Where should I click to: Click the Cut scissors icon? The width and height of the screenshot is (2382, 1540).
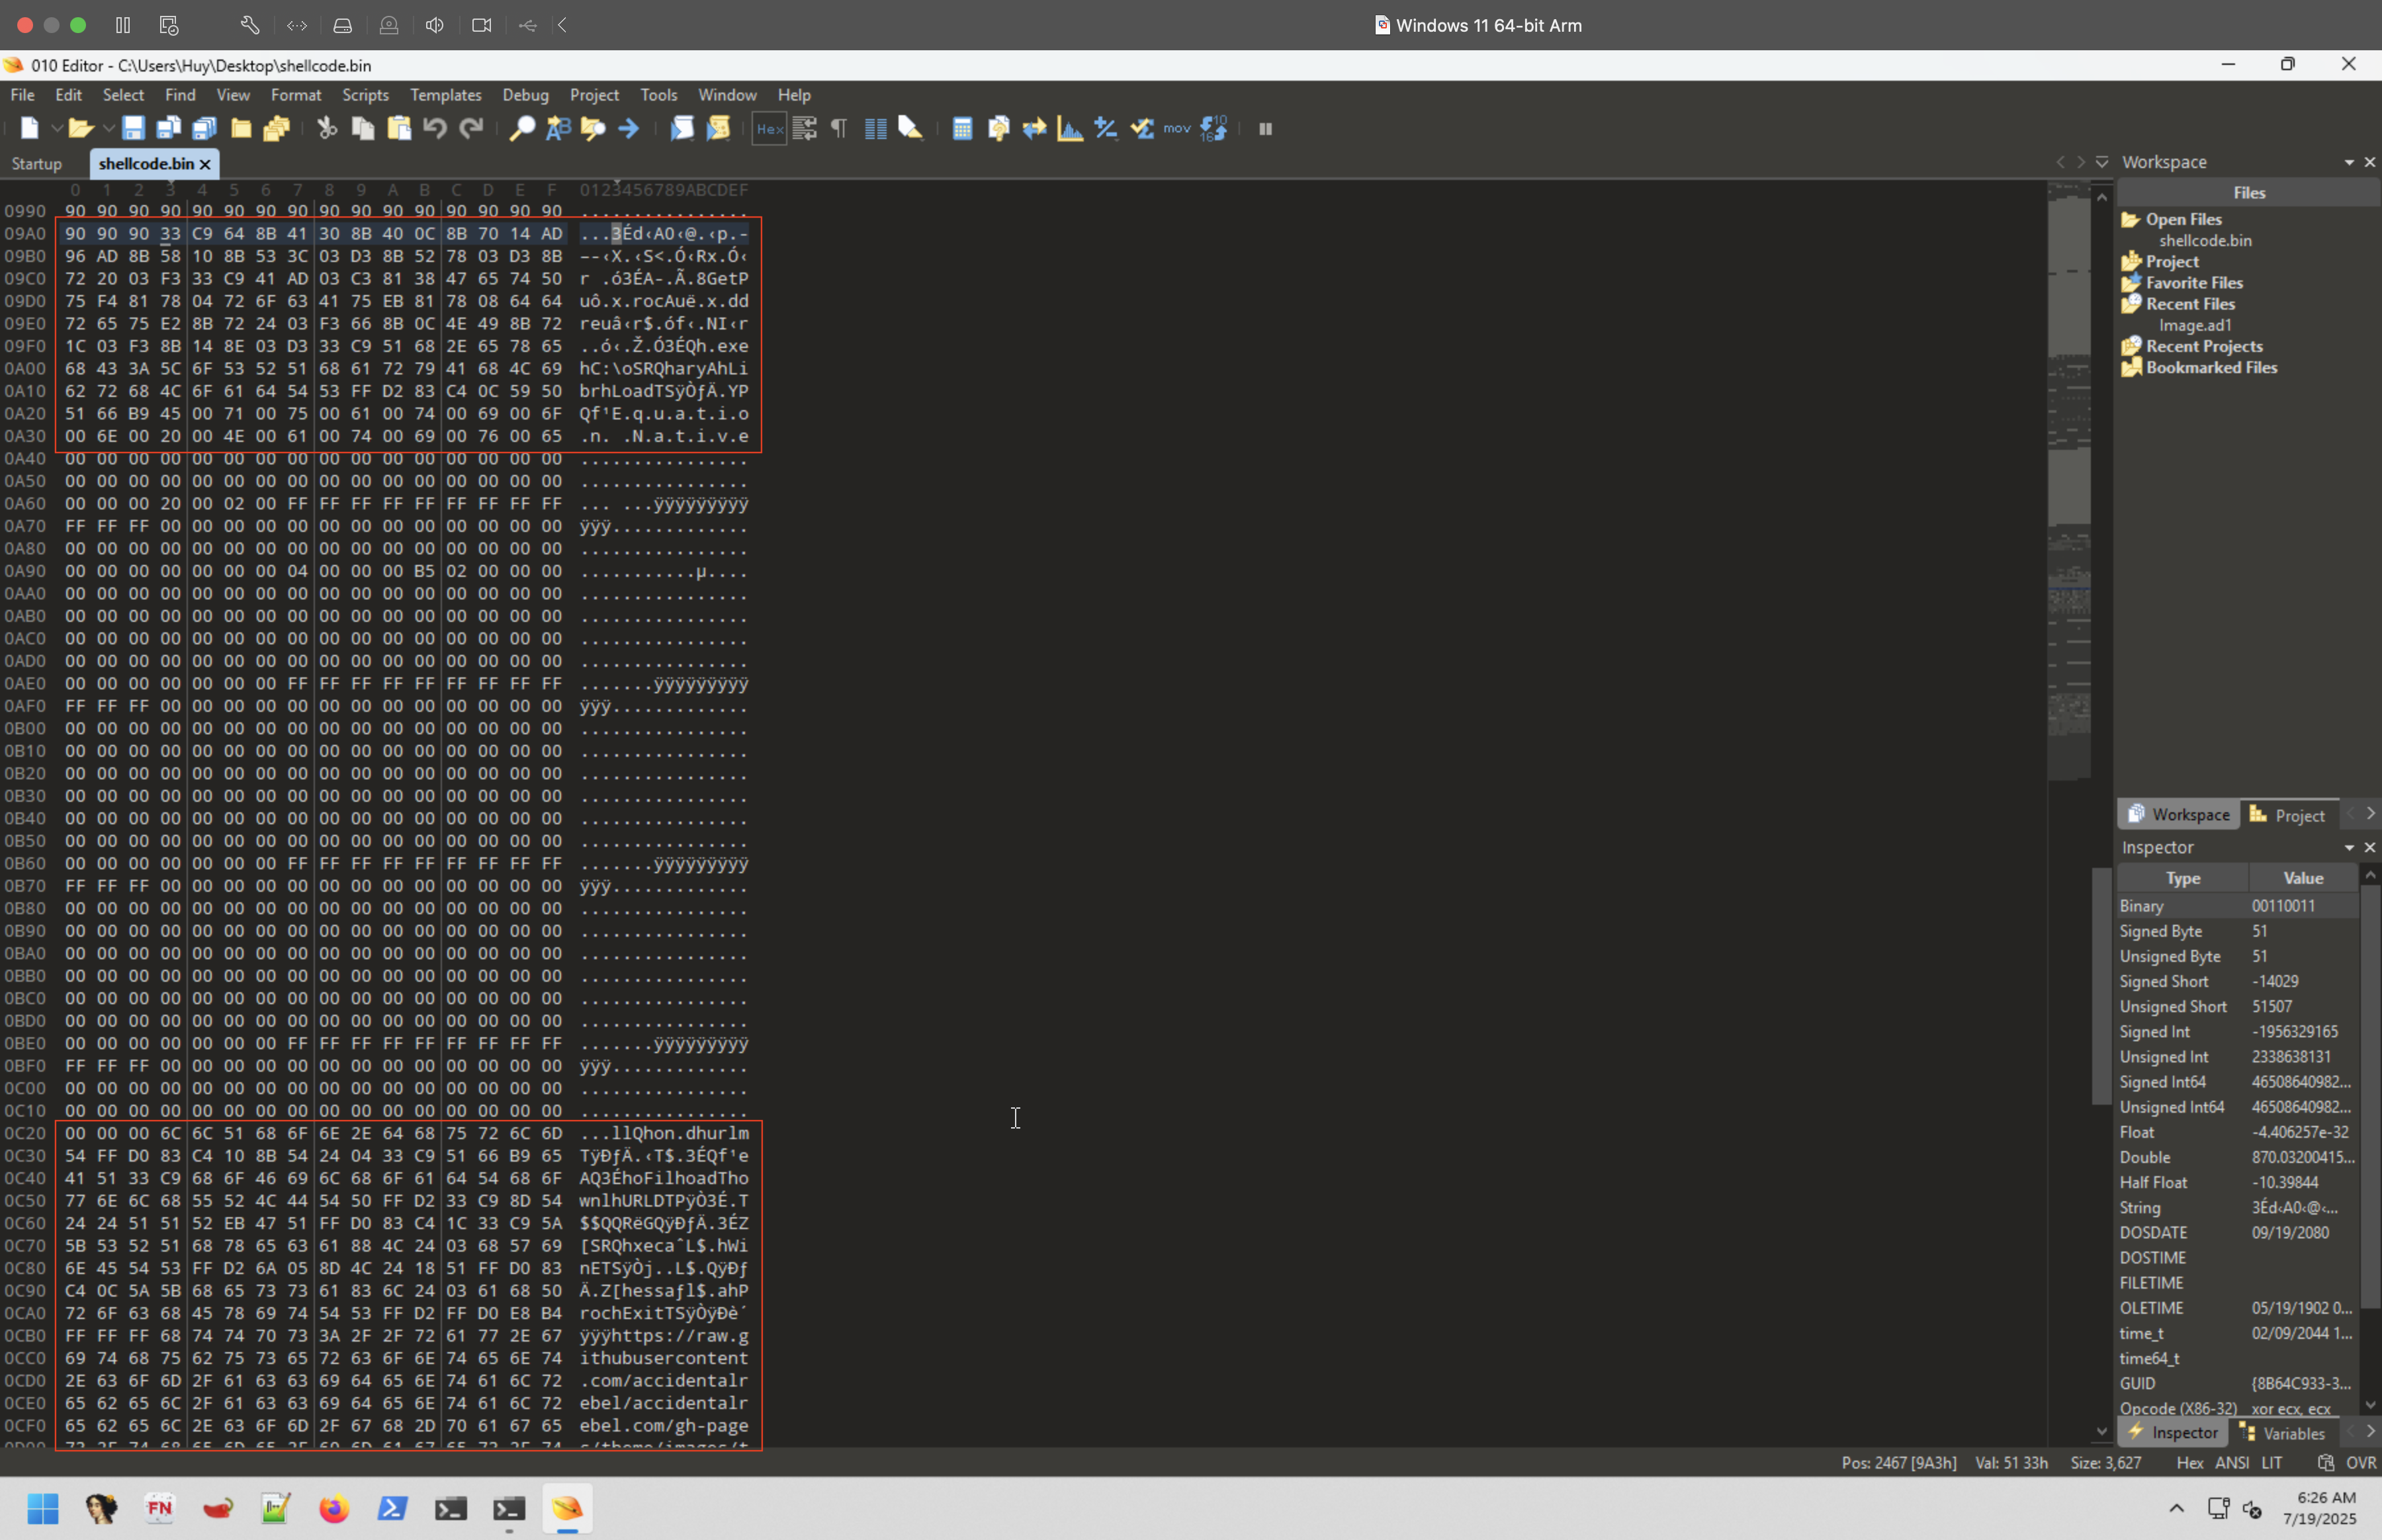(x=327, y=128)
